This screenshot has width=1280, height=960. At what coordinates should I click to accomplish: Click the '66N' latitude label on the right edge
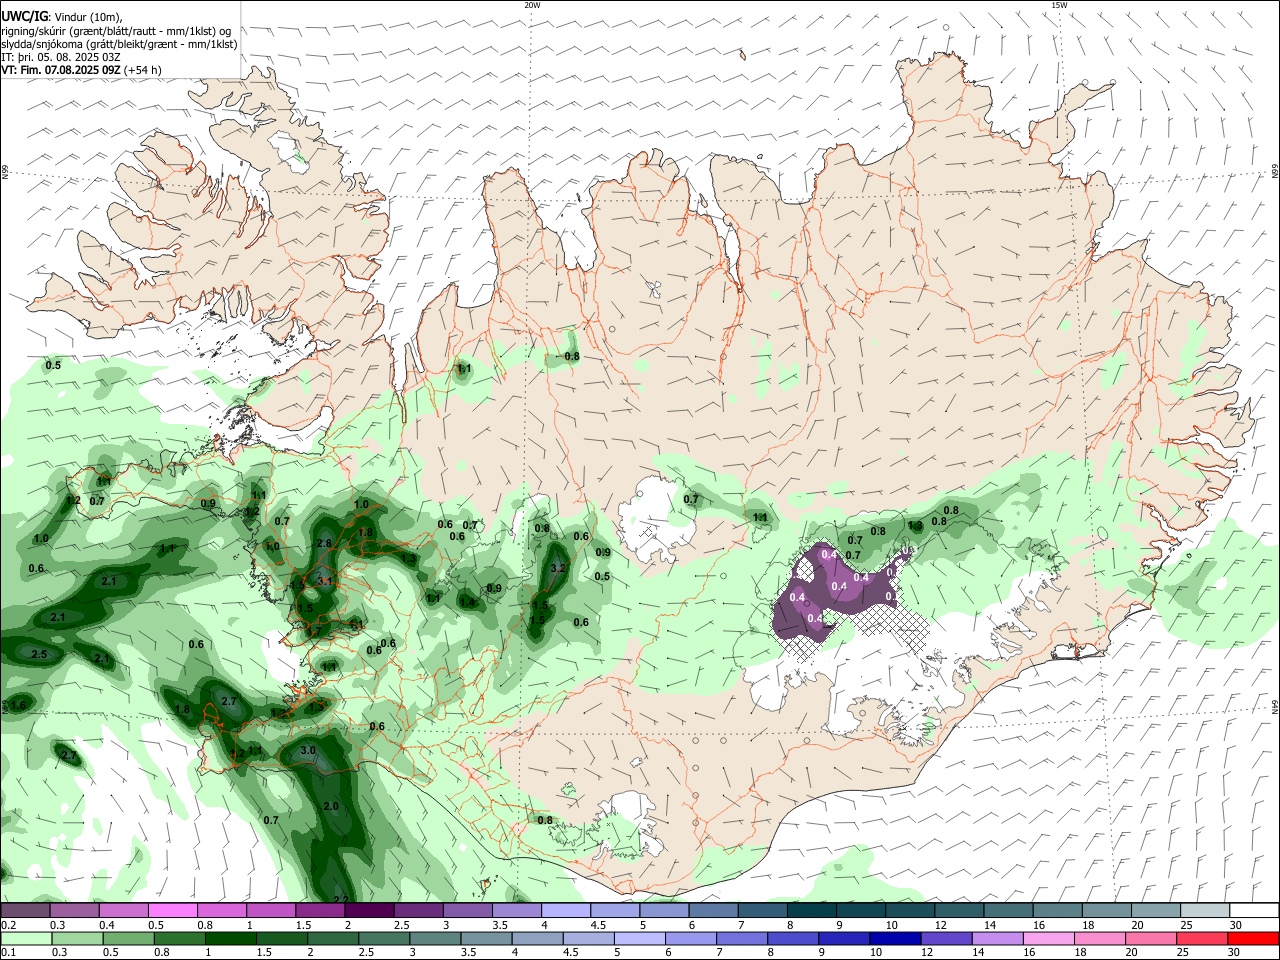point(1275,172)
